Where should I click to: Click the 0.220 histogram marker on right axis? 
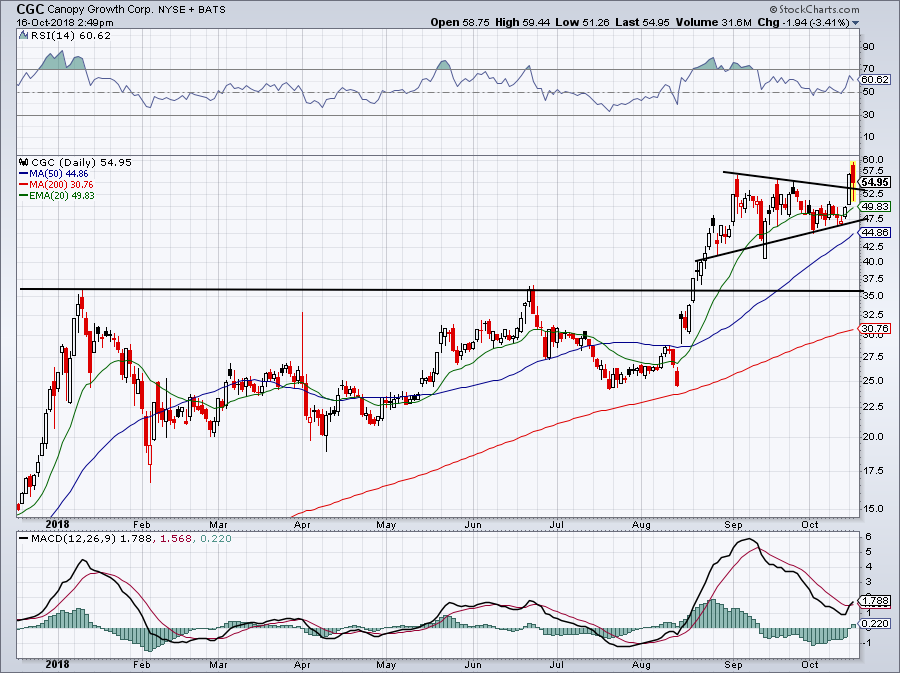tap(875, 624)
